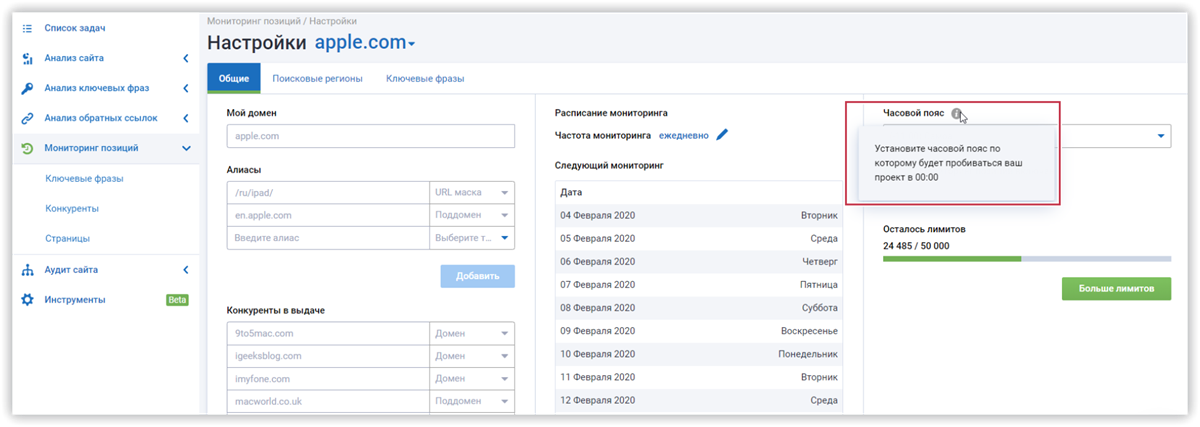This screenshot has width=1200, height=427.
Task: Select the 11 Февраля 2020 schedule row
Action: coord(699,377)
